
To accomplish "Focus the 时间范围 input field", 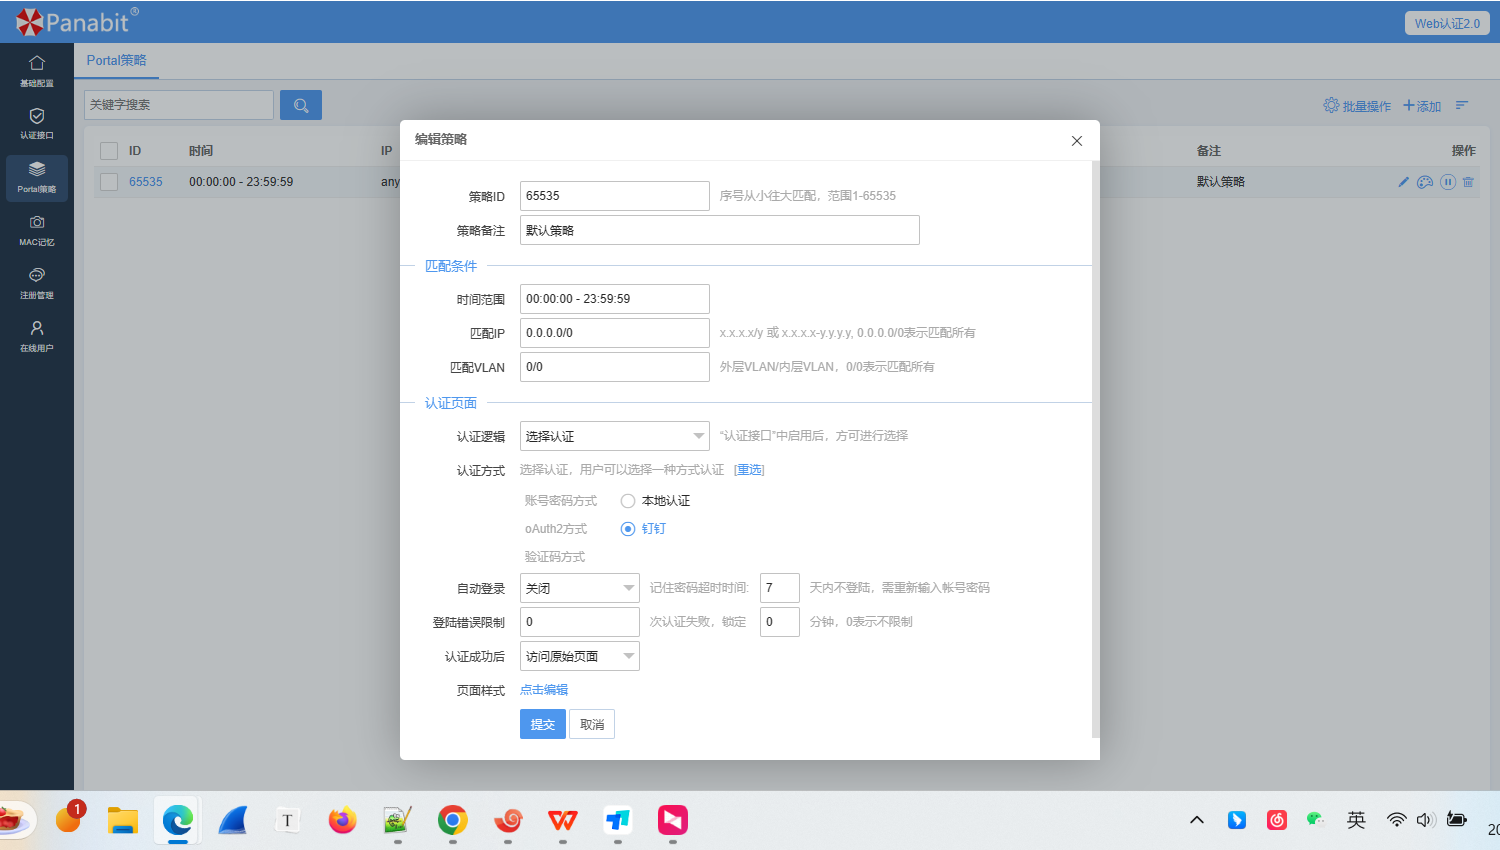I will coord(615,299).
